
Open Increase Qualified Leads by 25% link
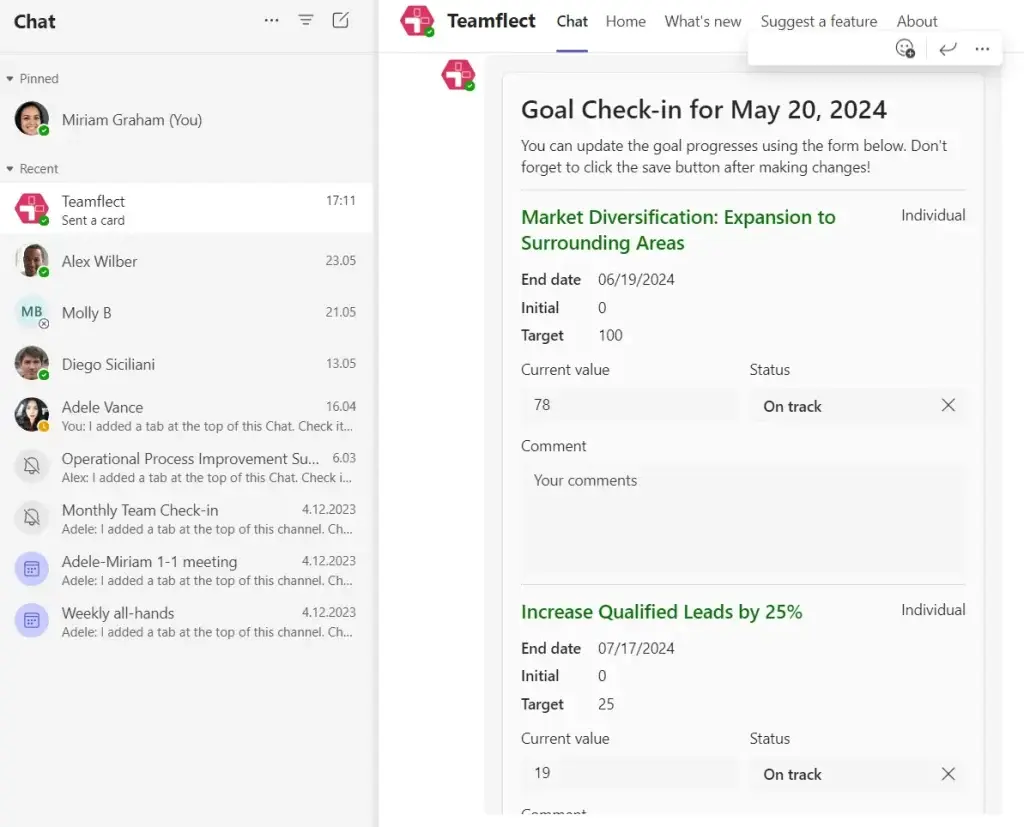click(662, 611)
